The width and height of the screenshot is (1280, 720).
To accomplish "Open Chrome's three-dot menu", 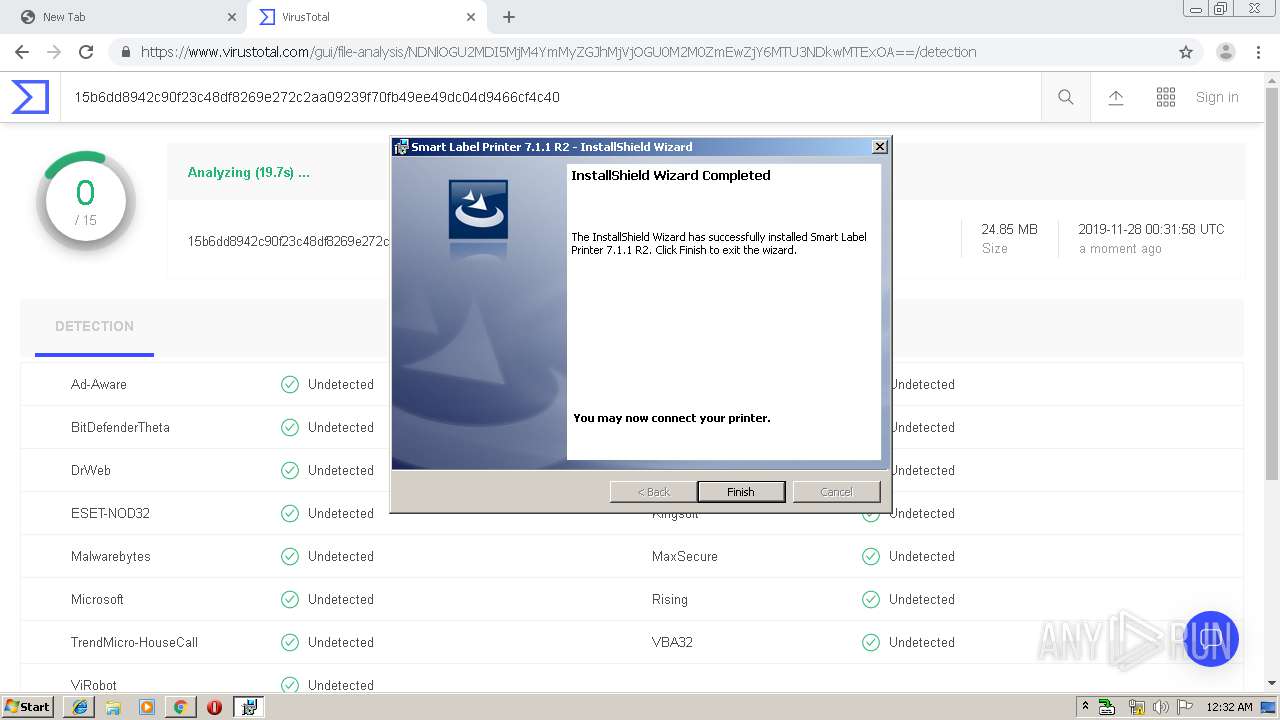I will [x=1259, y=52].
